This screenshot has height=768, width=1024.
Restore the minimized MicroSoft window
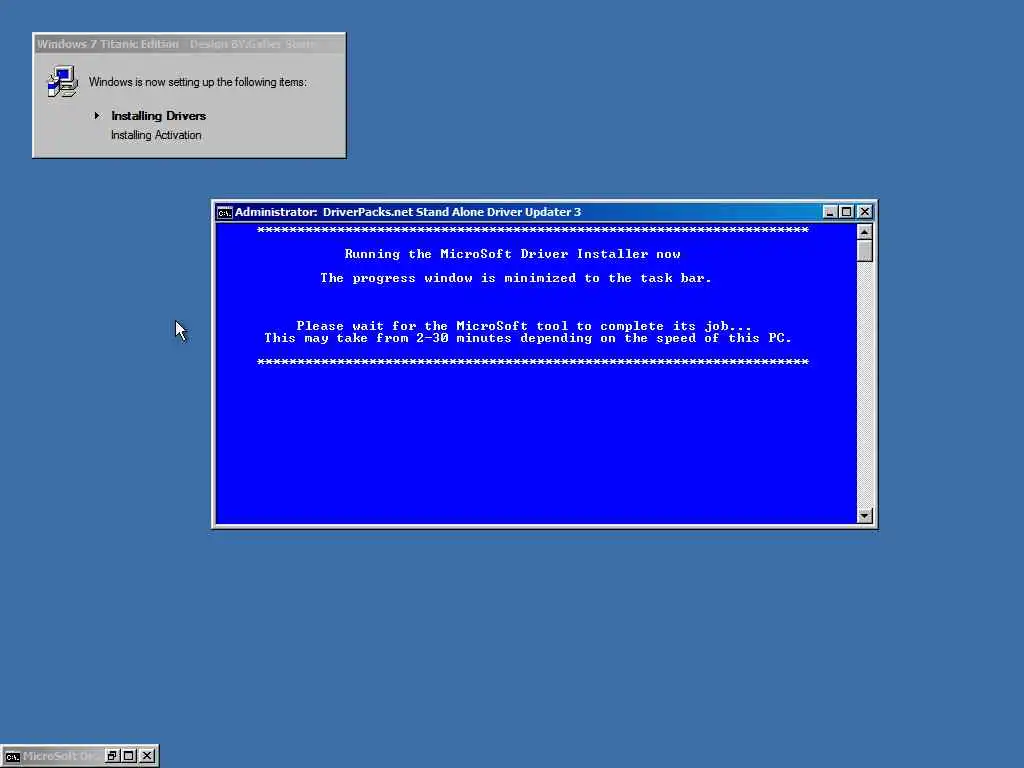[112, 756]
